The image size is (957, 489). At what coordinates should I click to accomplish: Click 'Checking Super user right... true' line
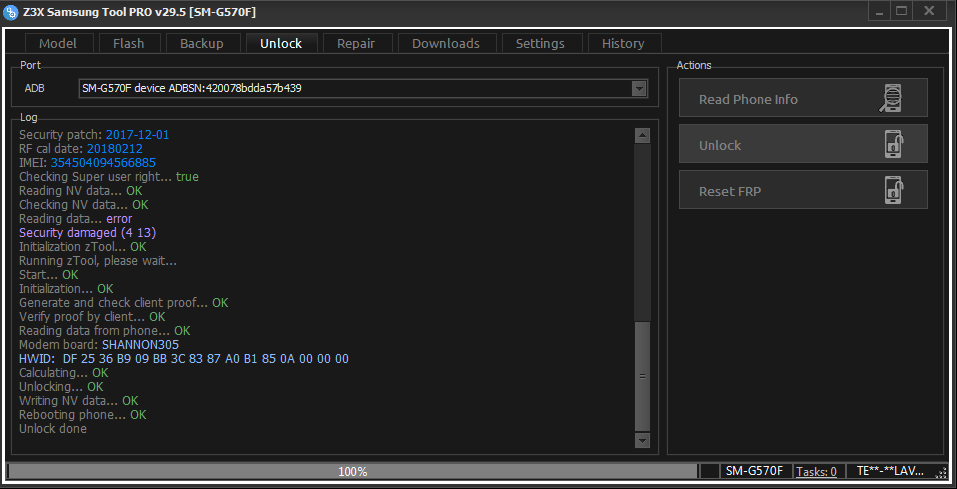(109, 176)
